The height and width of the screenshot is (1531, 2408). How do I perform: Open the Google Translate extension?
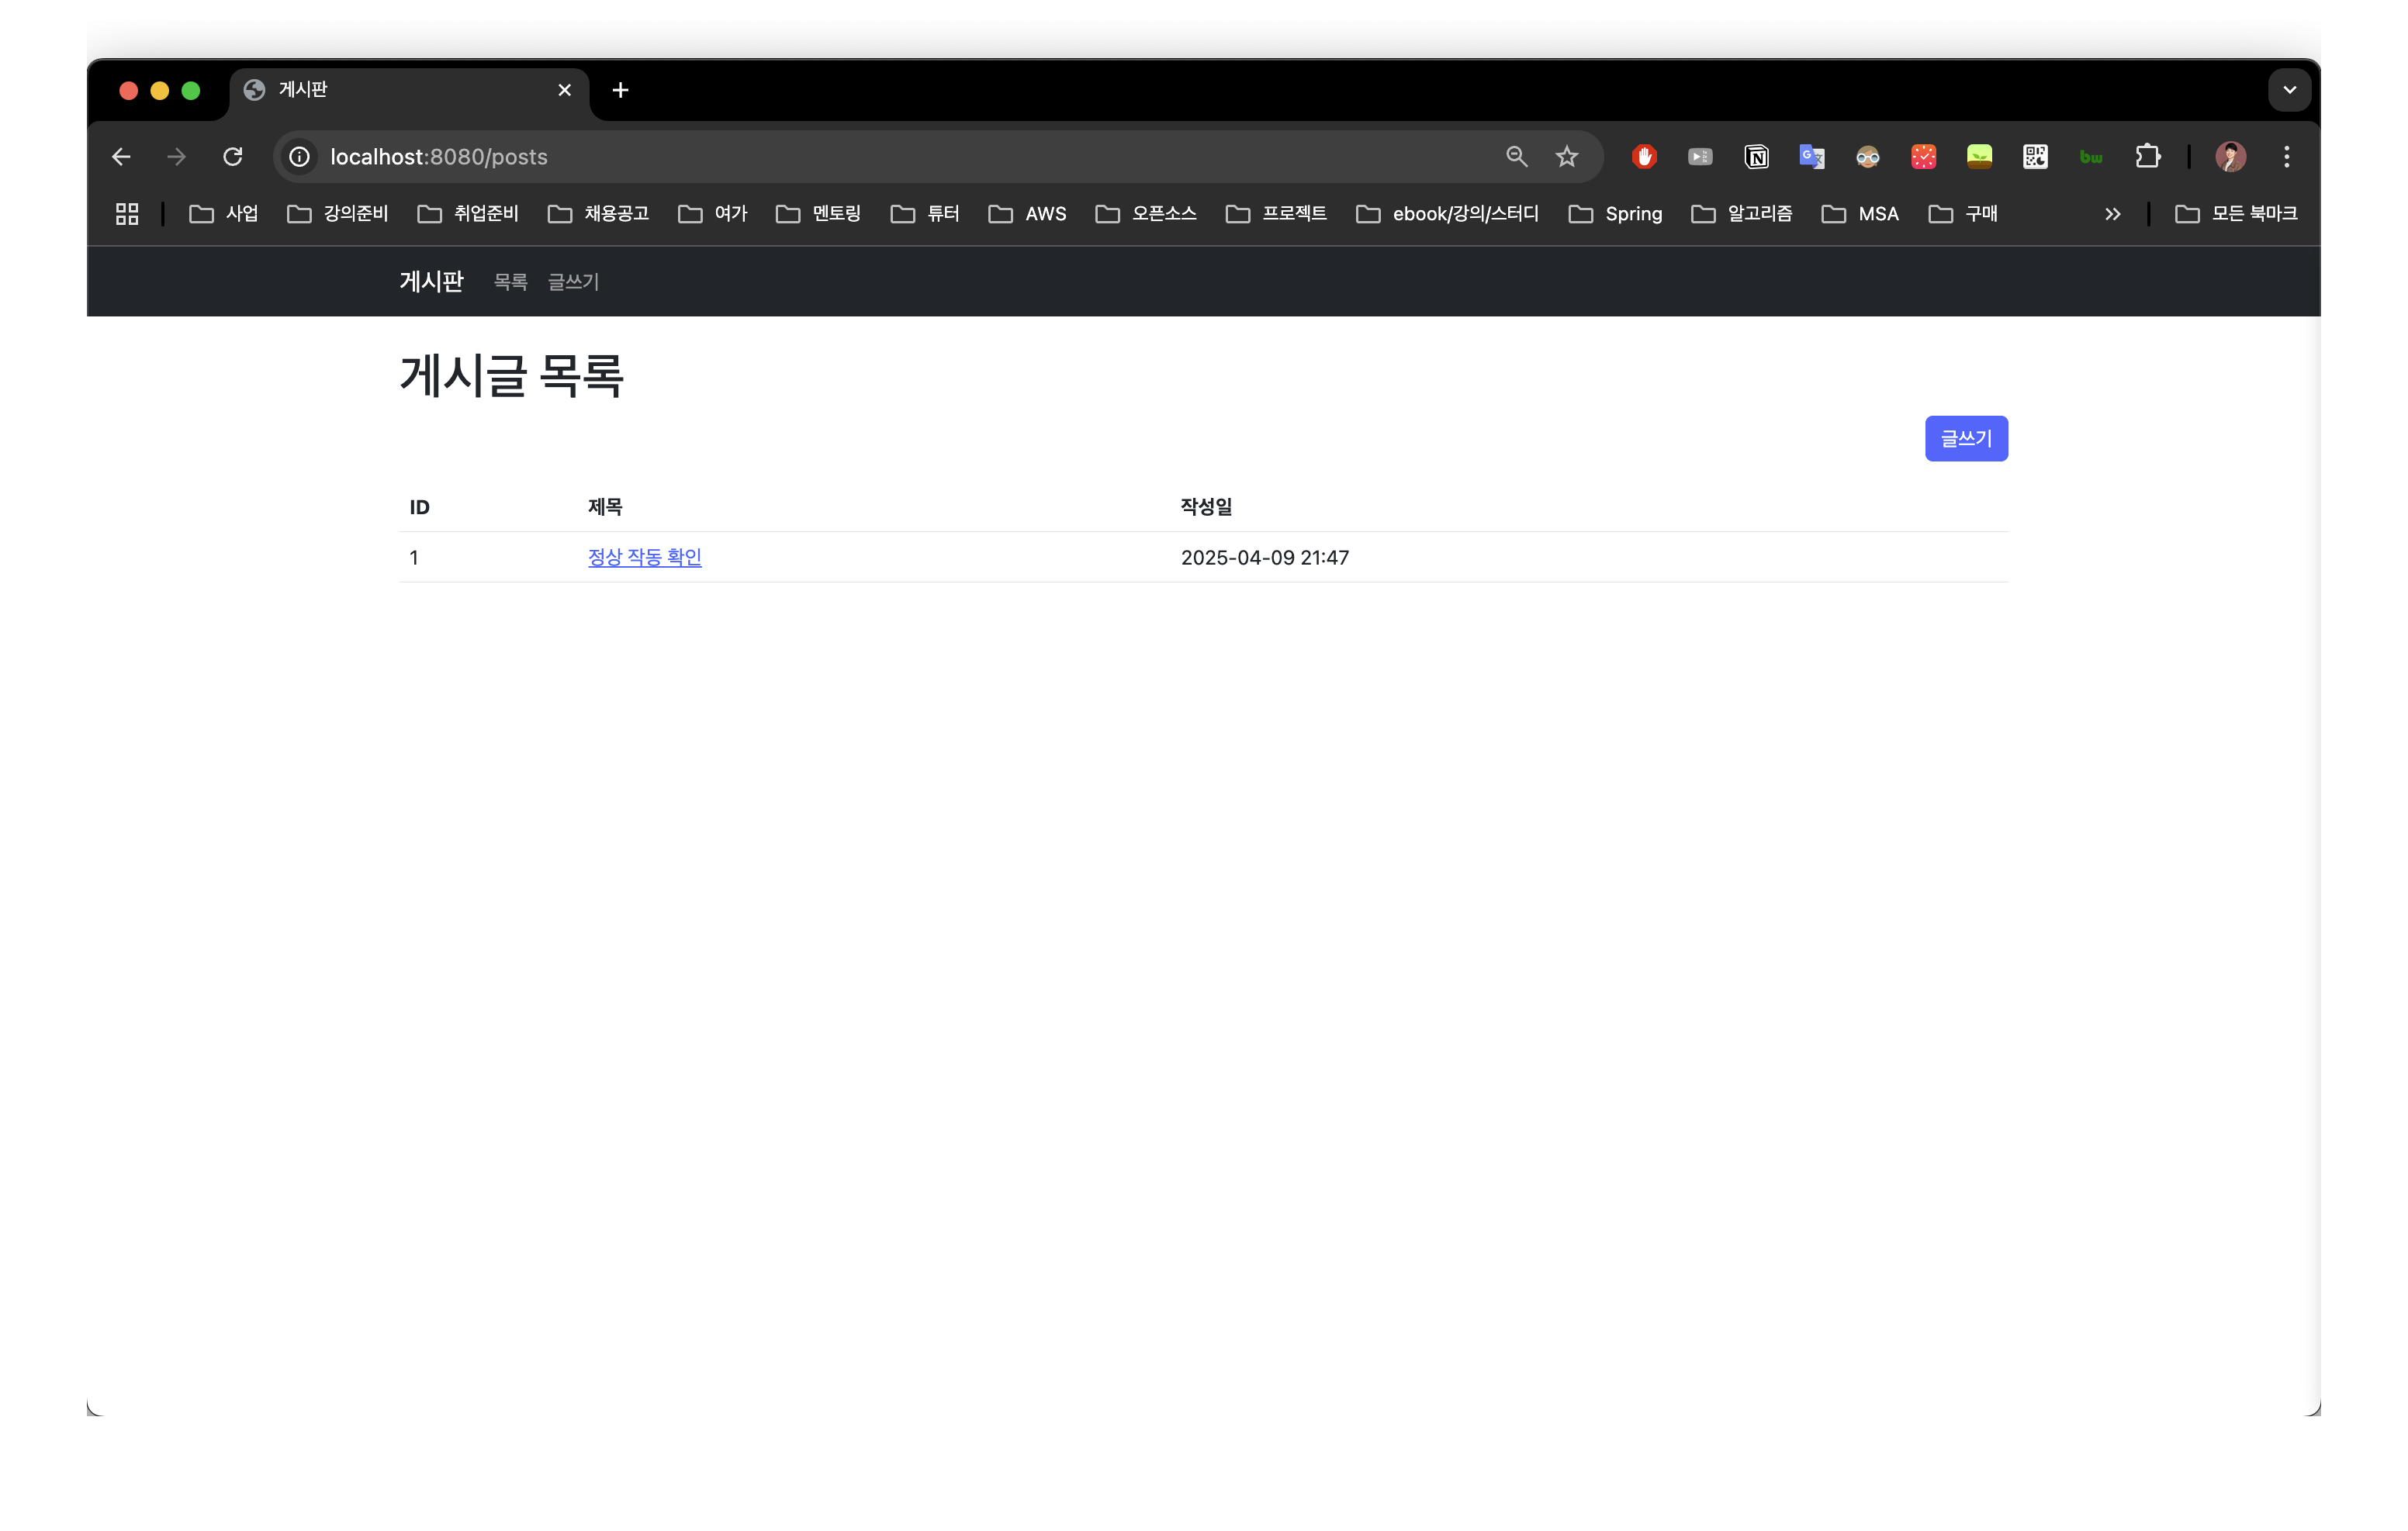[1812, 157]
